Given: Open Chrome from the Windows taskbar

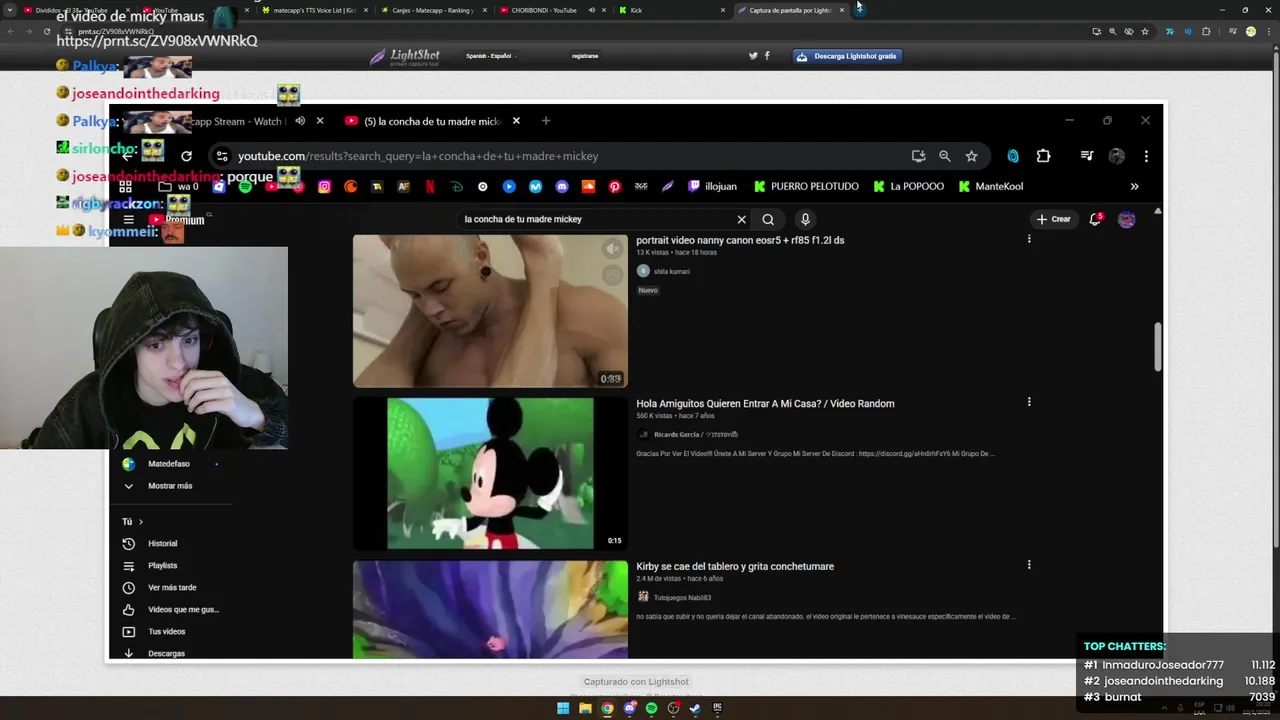Looking at the screenshot, I should [x=607, y=708].
